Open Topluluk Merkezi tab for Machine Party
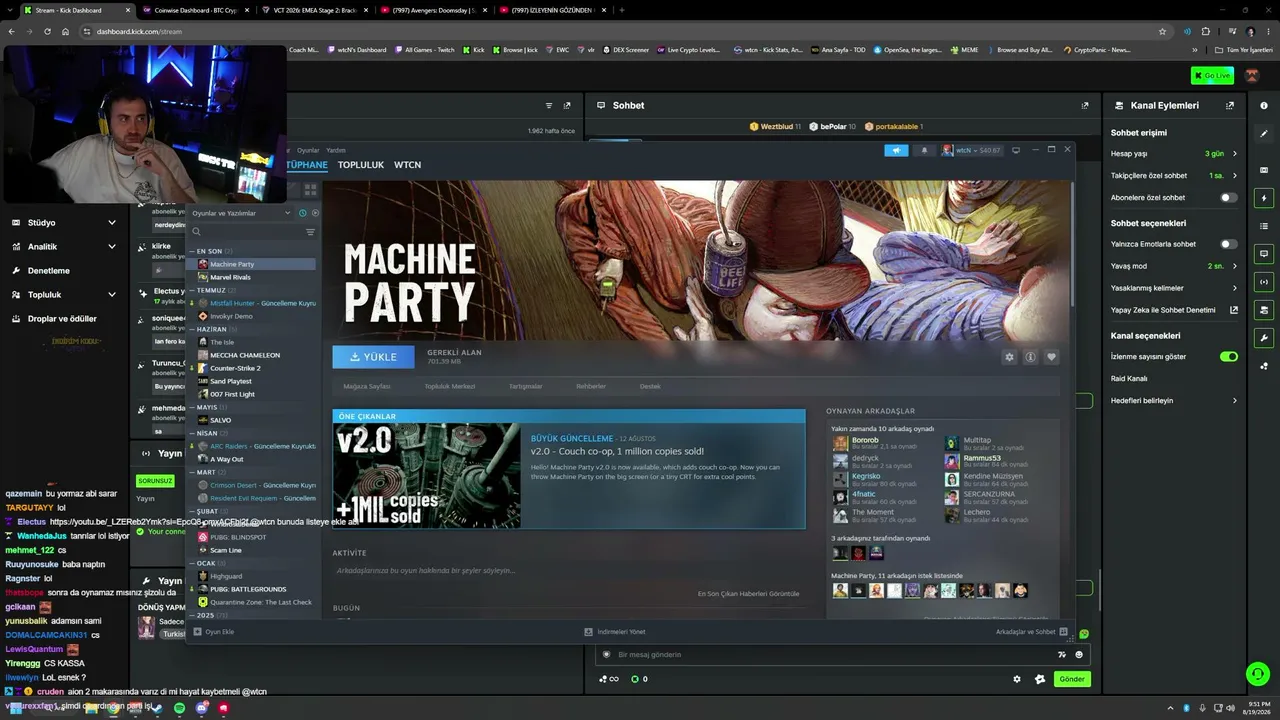This screenshot has width=1280, height=720. [450, 386]
